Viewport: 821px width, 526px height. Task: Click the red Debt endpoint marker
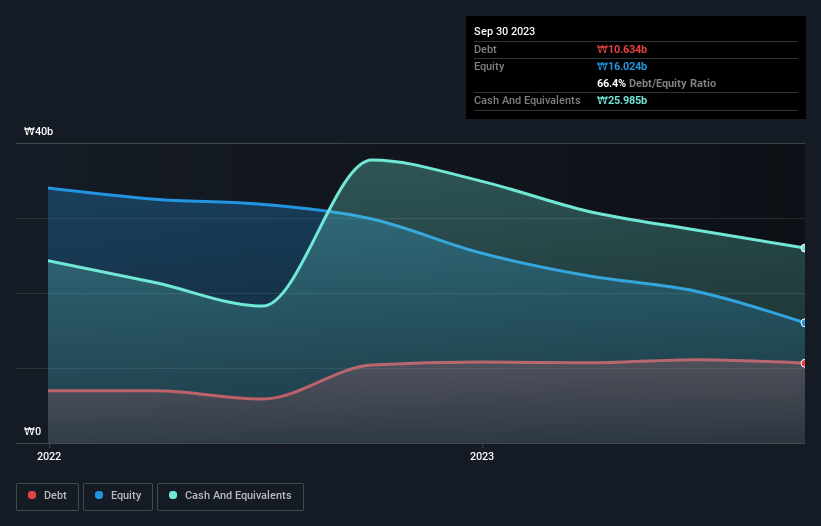click(804, 363)
